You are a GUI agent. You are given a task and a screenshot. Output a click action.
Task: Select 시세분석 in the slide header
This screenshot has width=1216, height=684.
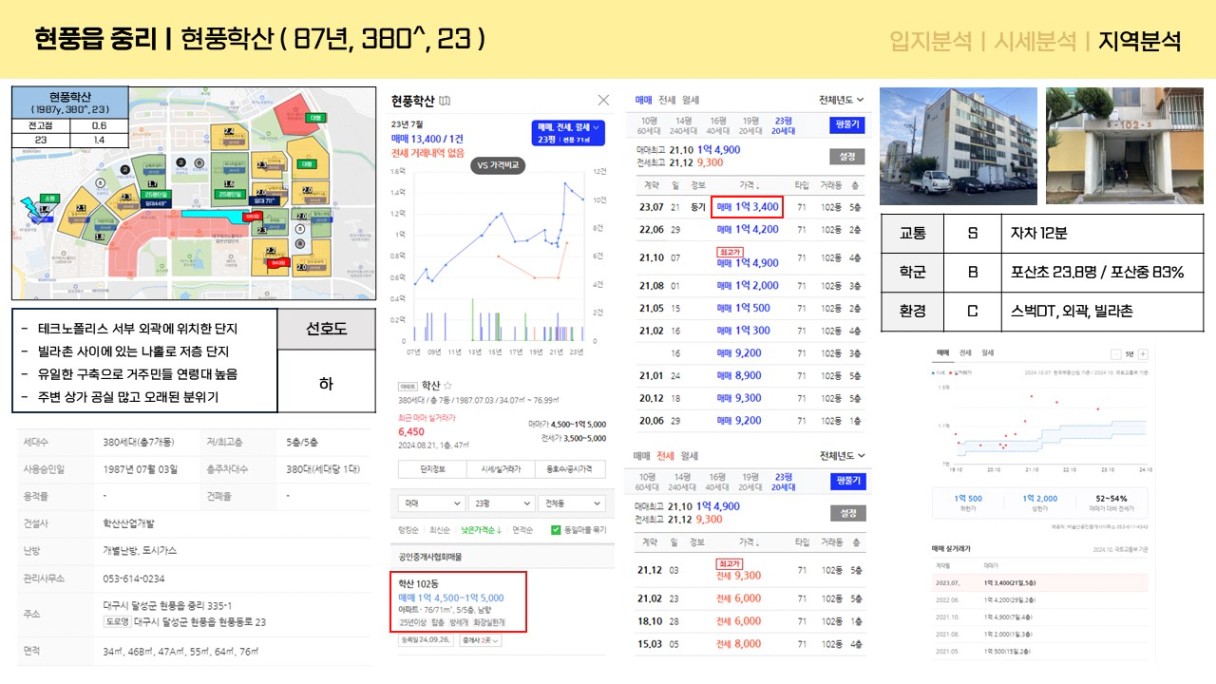(1035, 41)
